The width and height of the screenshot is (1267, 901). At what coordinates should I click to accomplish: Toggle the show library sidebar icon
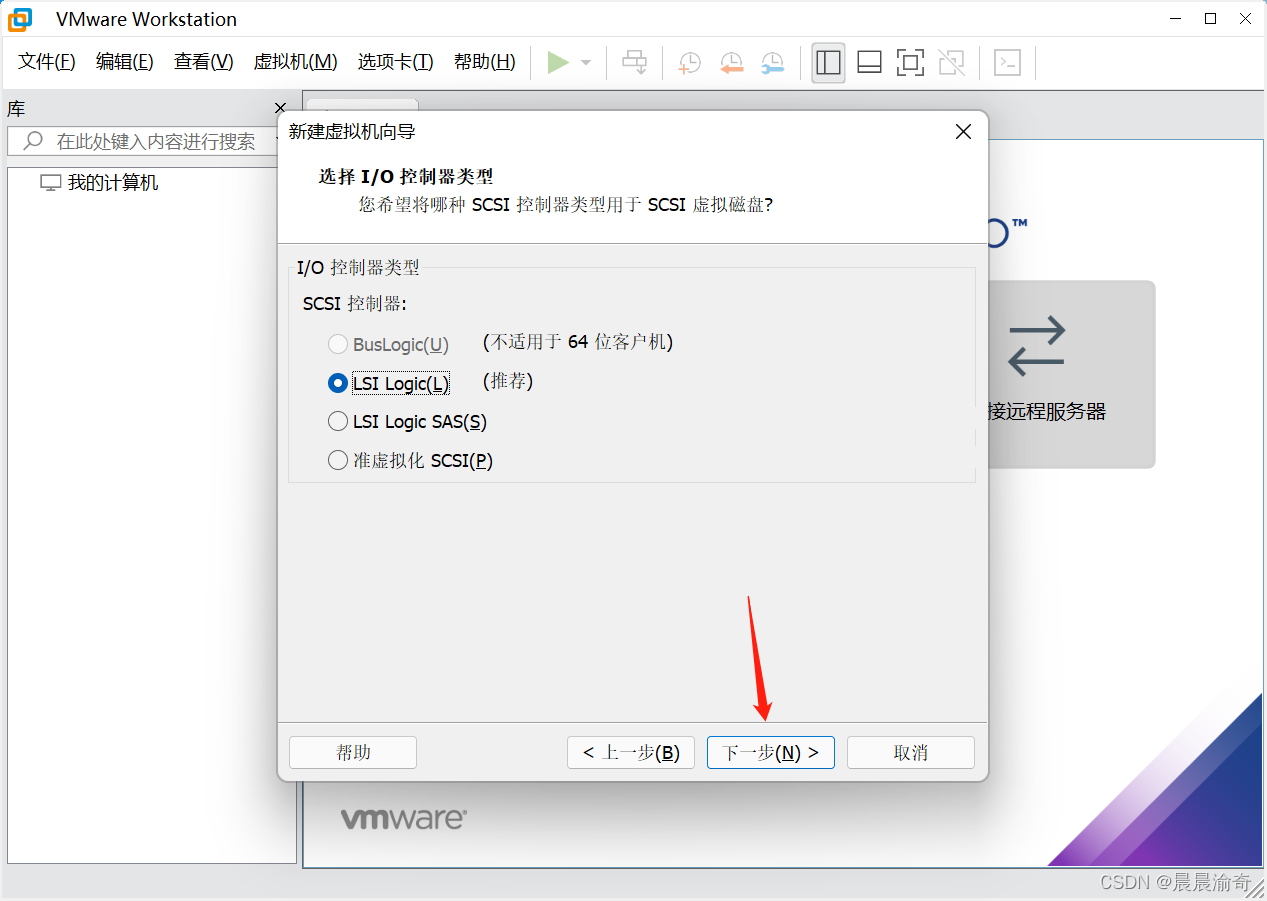828,62
